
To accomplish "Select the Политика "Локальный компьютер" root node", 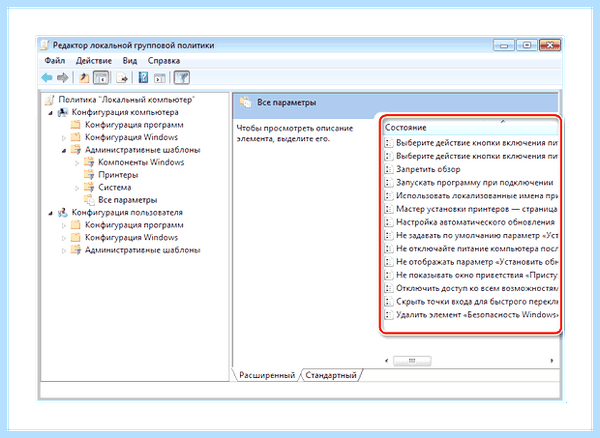I will point(126,100).
